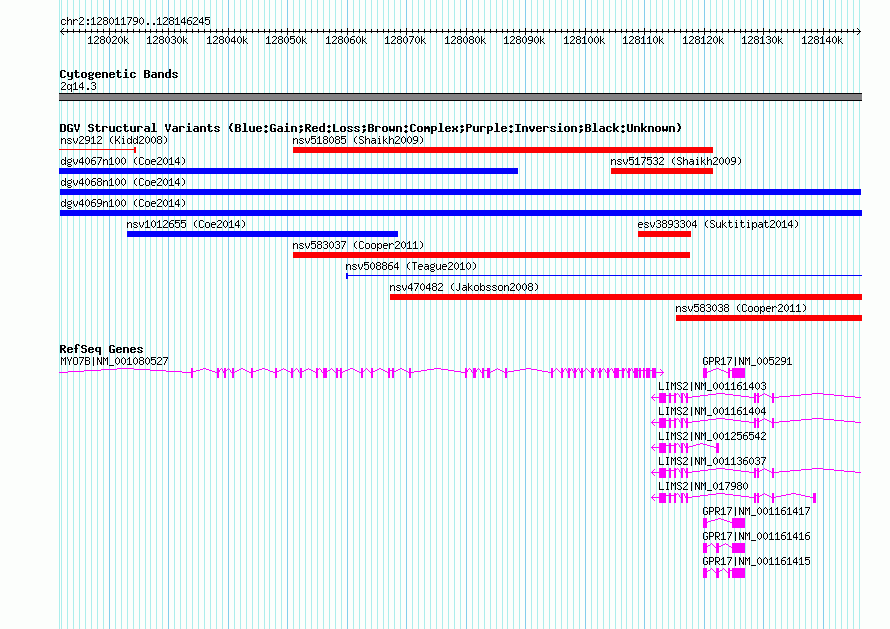Screen dimensions: 890x629
Task: Open gene GPR17|NM_001161417 label
Action: click(756, 511)
